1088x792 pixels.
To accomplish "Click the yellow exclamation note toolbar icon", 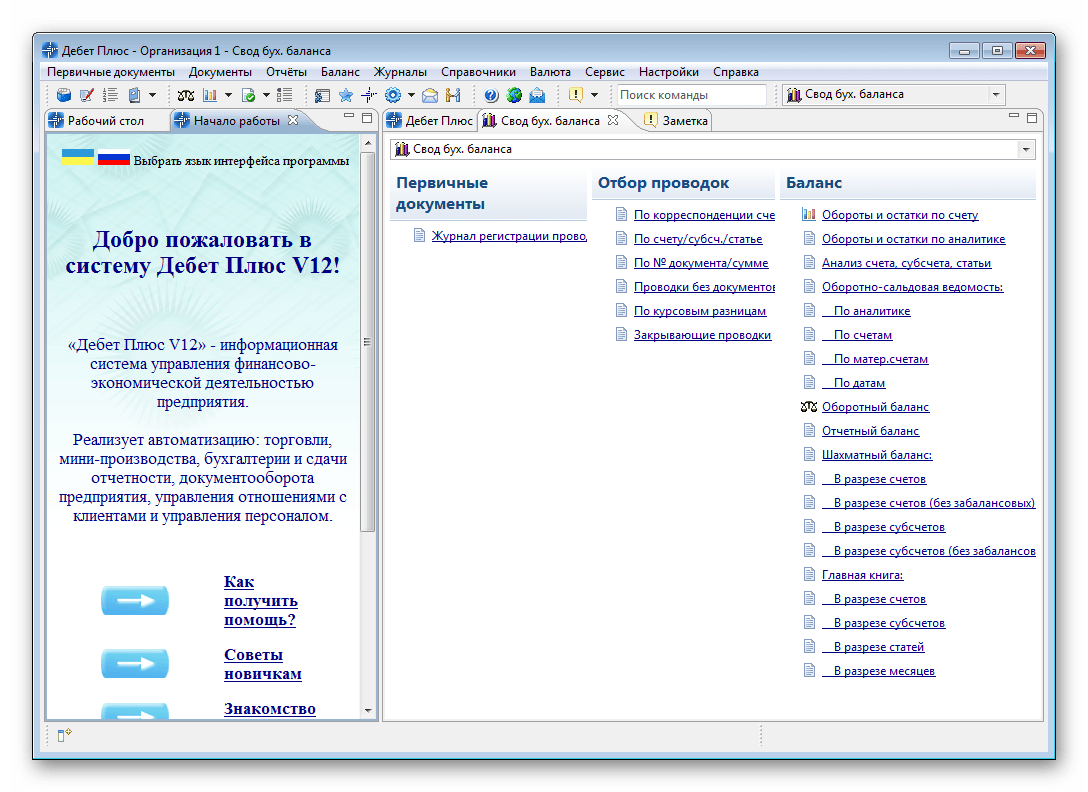I will point(575,94).
